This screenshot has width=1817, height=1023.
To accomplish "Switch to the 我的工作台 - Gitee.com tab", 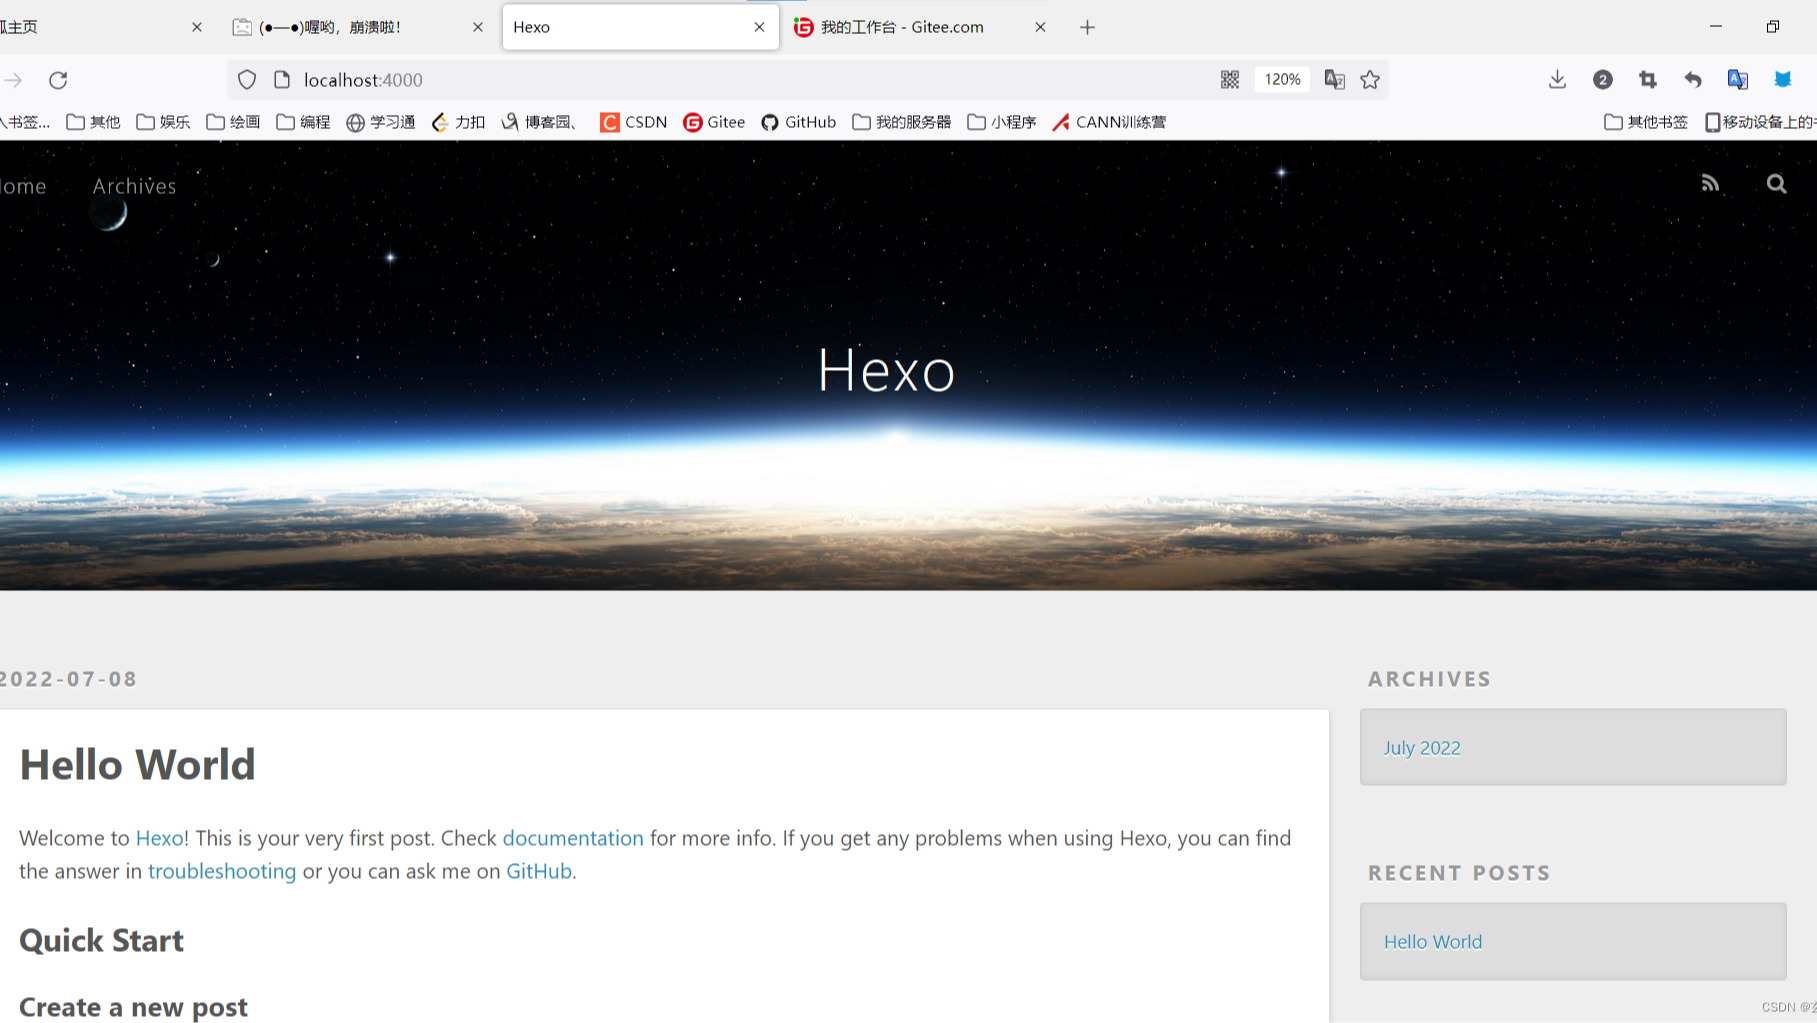I will coord(920,27).
